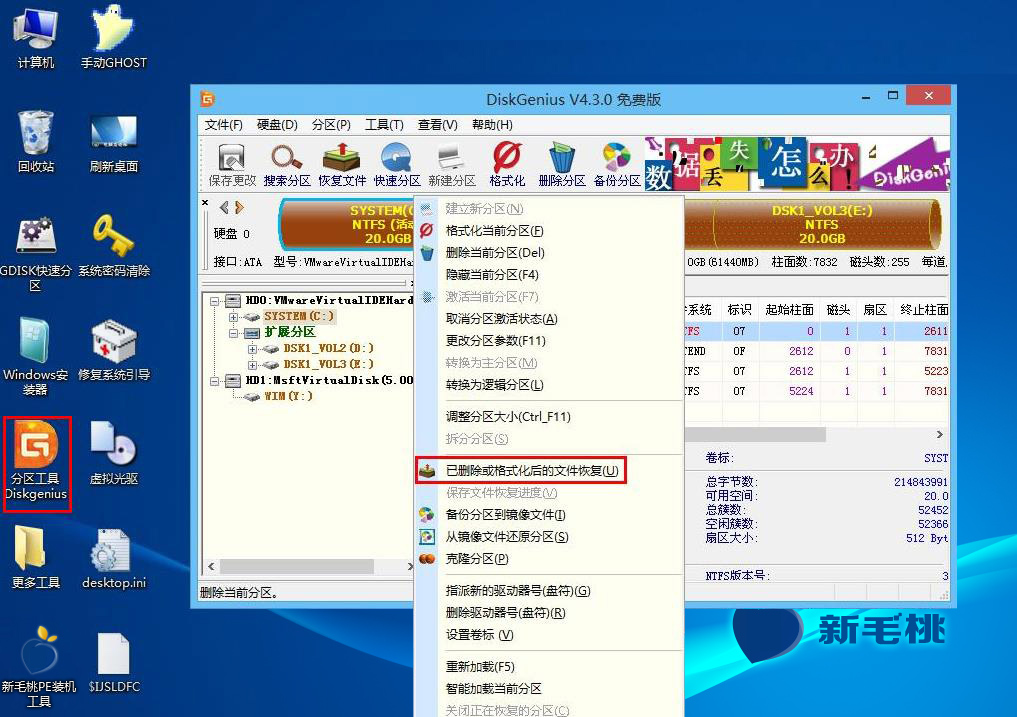Select the DSK1_VOL3(E:) partition bar
Image resolution: width=1017 pixels, height=717 pixels.
pyautogui.click(x=822, y=224)
